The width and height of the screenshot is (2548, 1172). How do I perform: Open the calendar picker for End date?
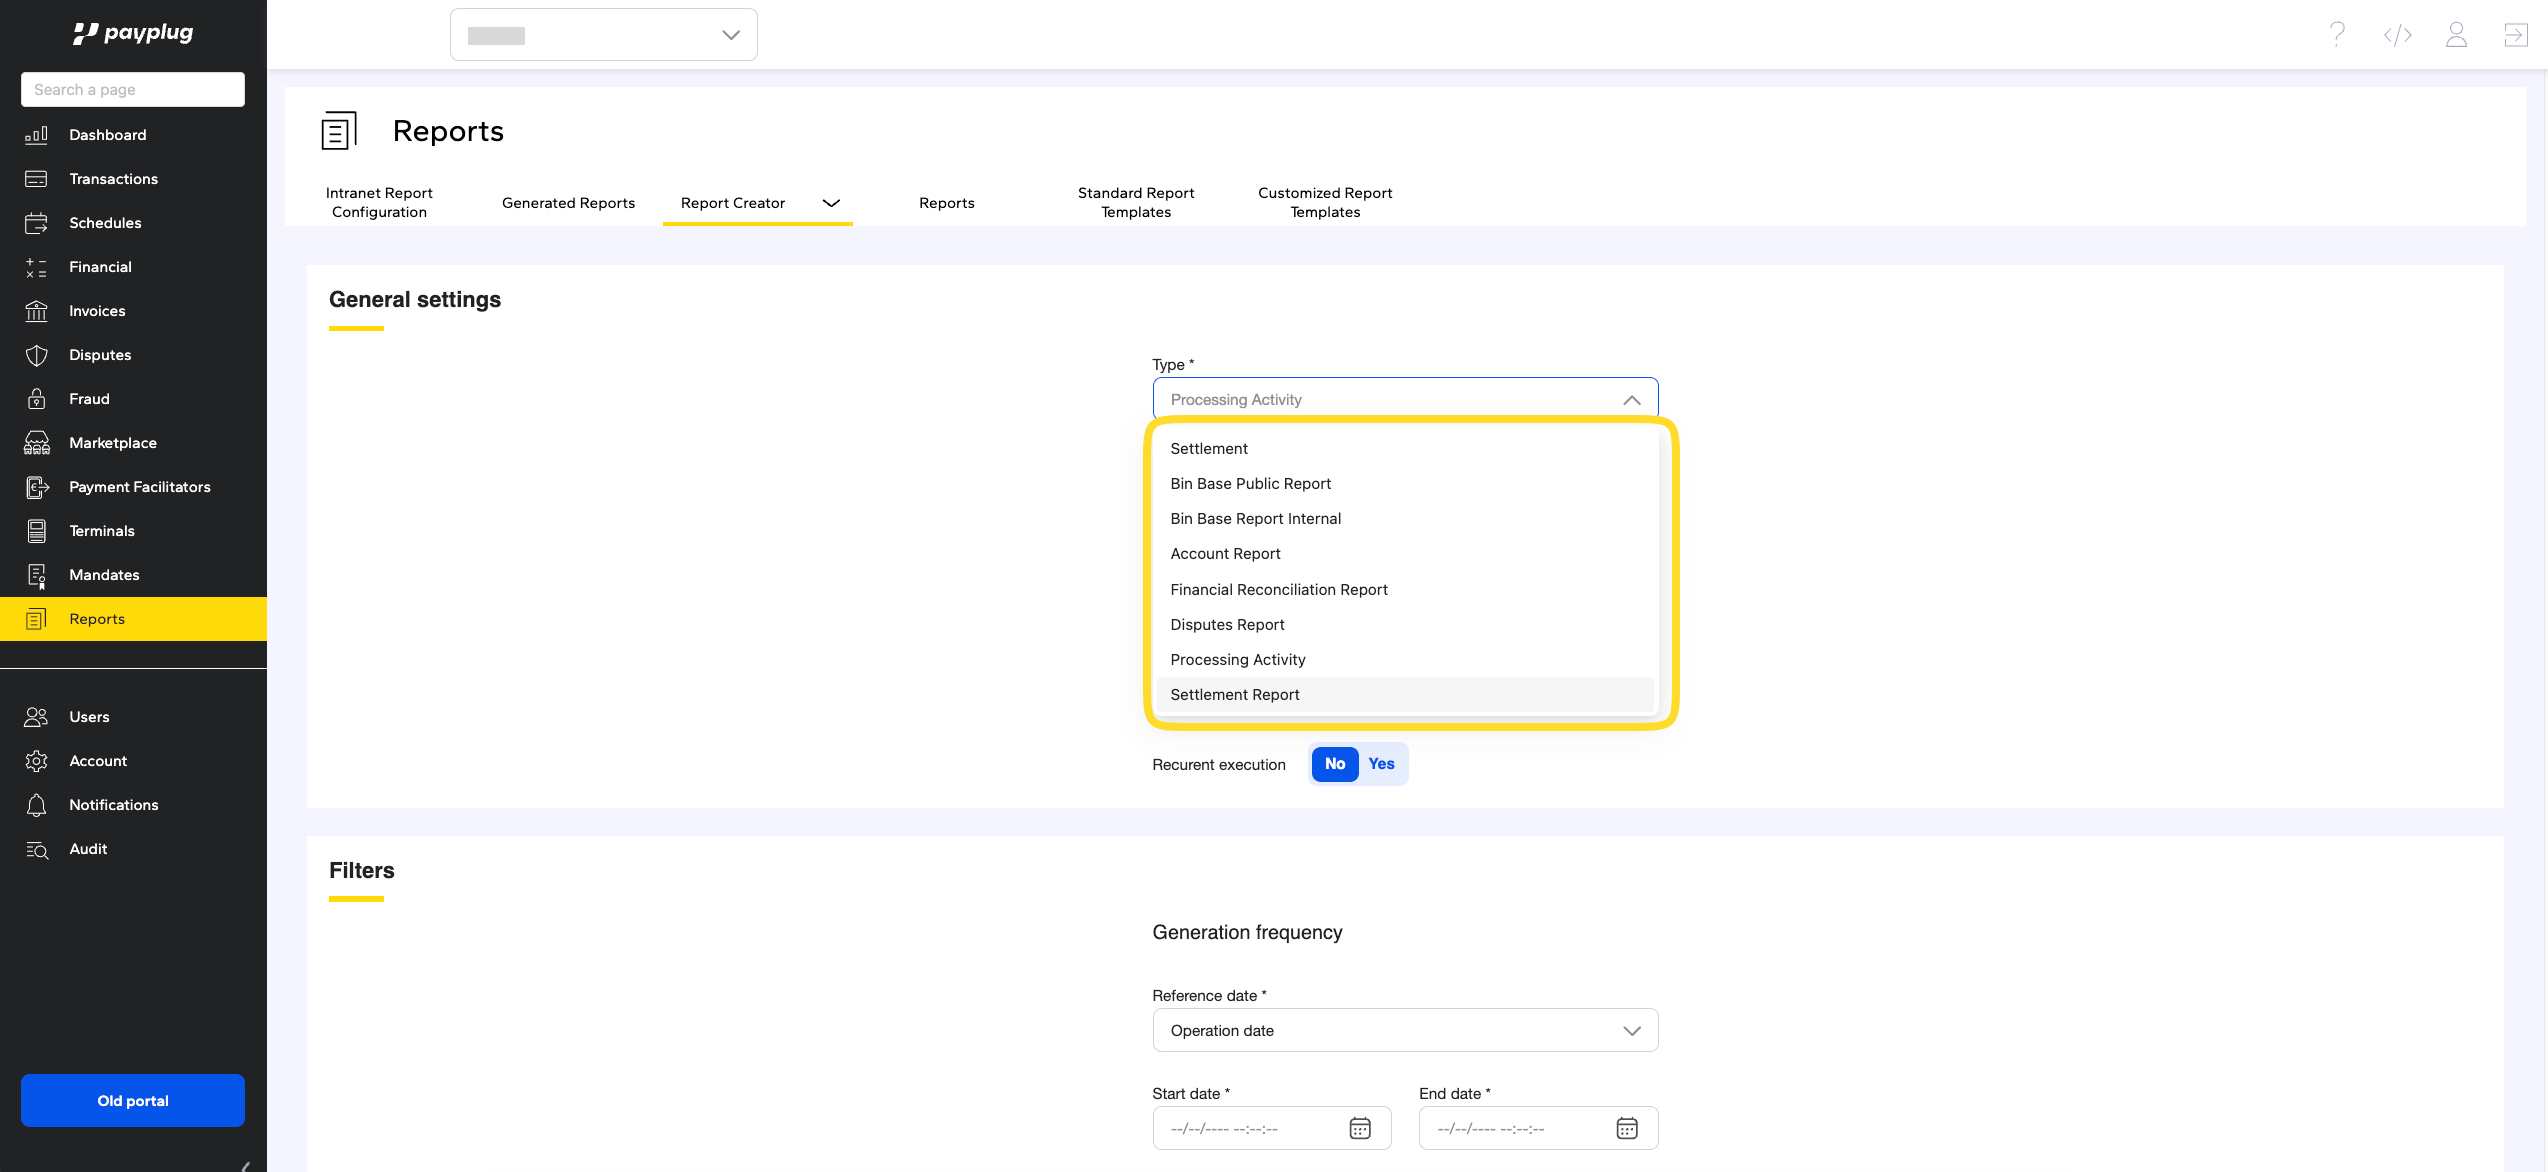(1627, 1128)
